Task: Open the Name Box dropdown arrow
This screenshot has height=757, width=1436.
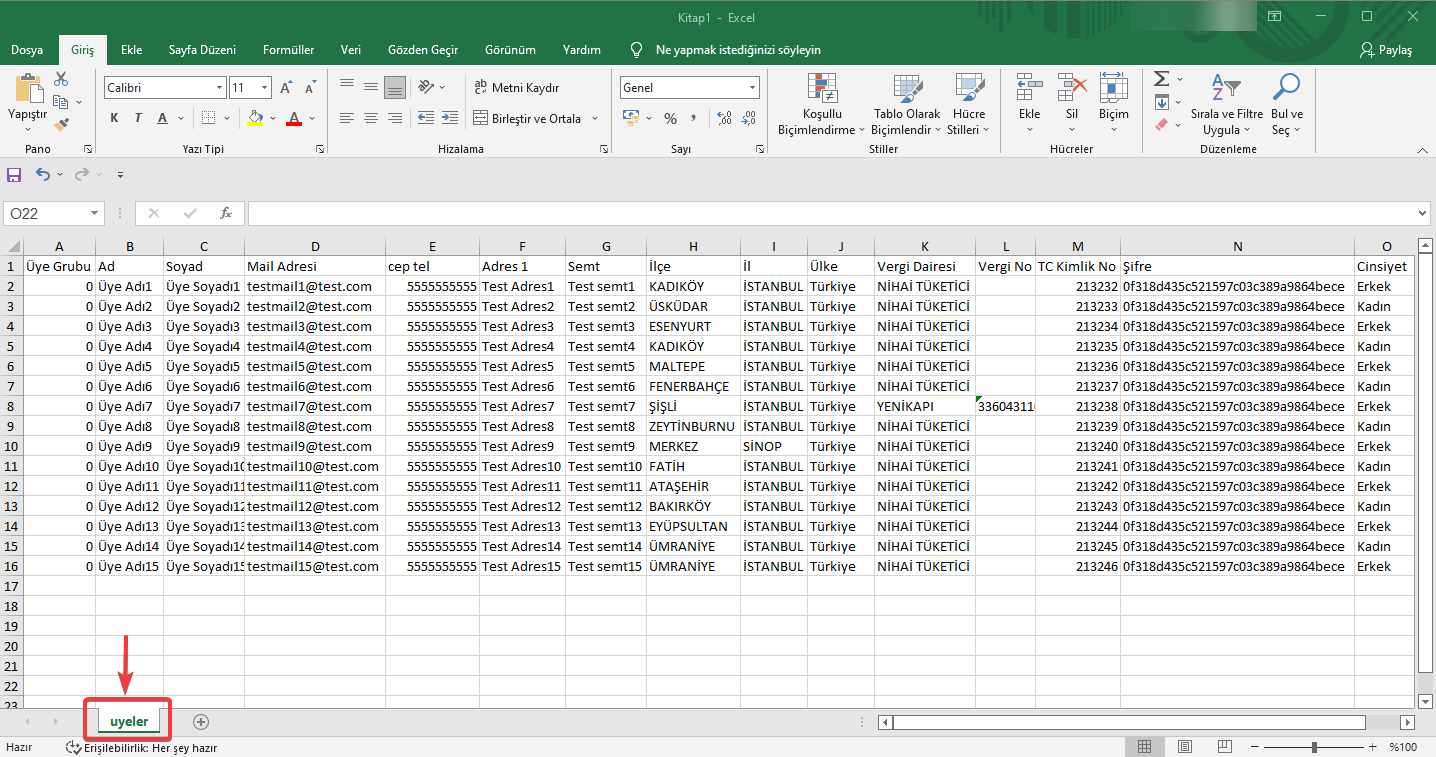Action: click(x=95, y=213)
